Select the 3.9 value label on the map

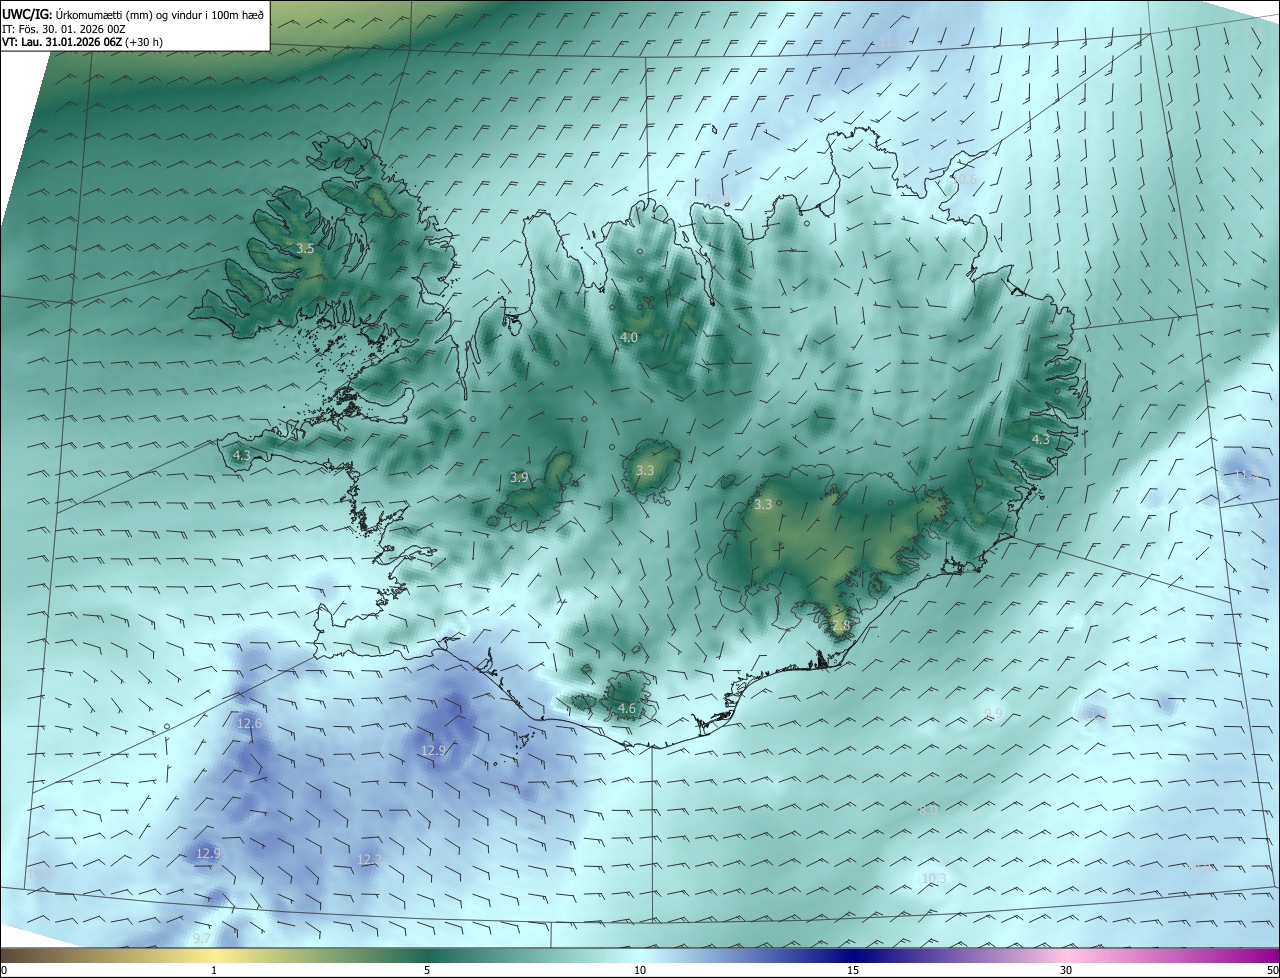(x=519, y=478)
